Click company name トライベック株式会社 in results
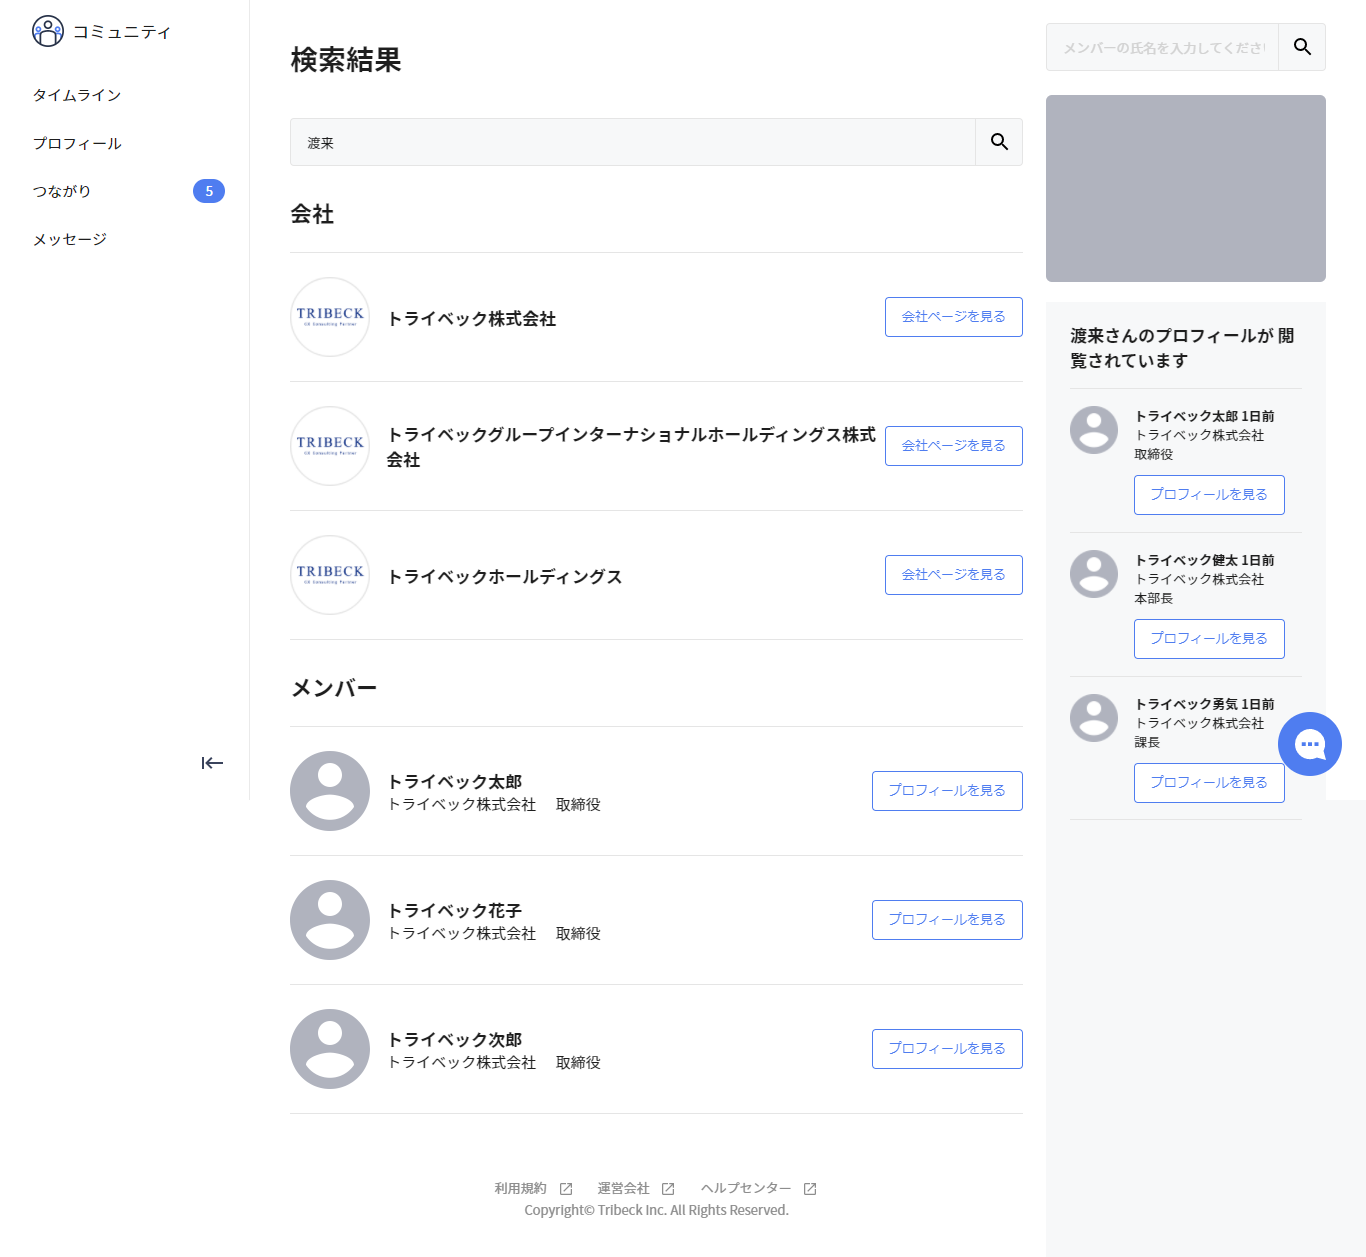Viewport: 1366px width, 1257px height. pos(472,319)
